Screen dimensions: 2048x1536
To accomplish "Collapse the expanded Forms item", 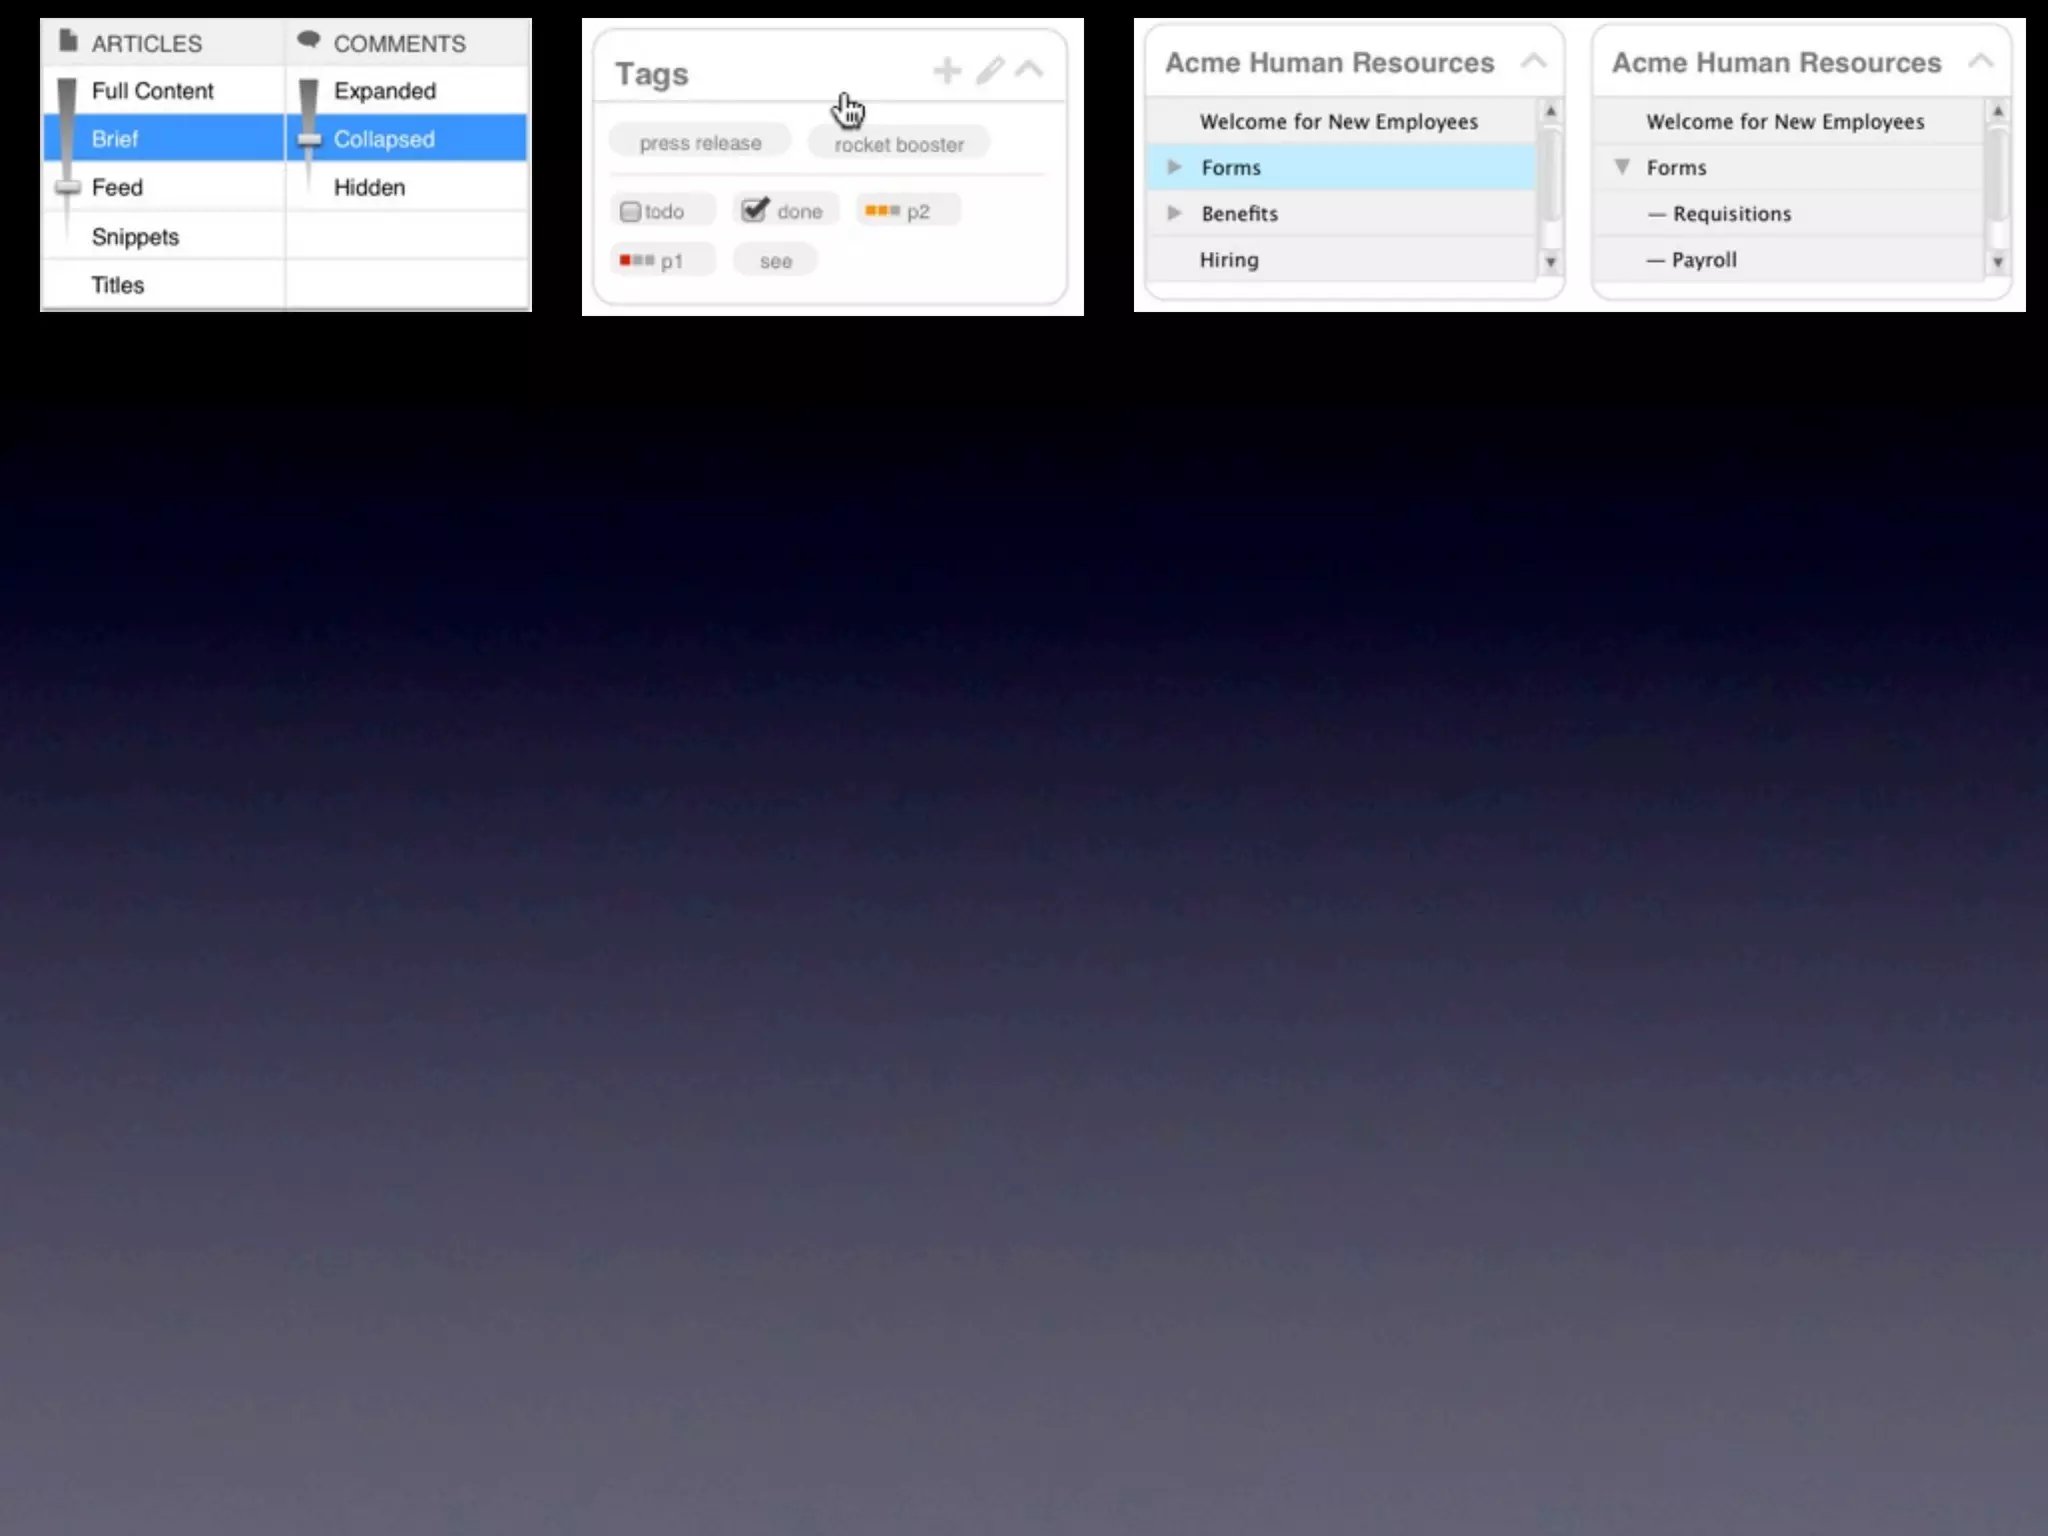I will coord(1622,167).
